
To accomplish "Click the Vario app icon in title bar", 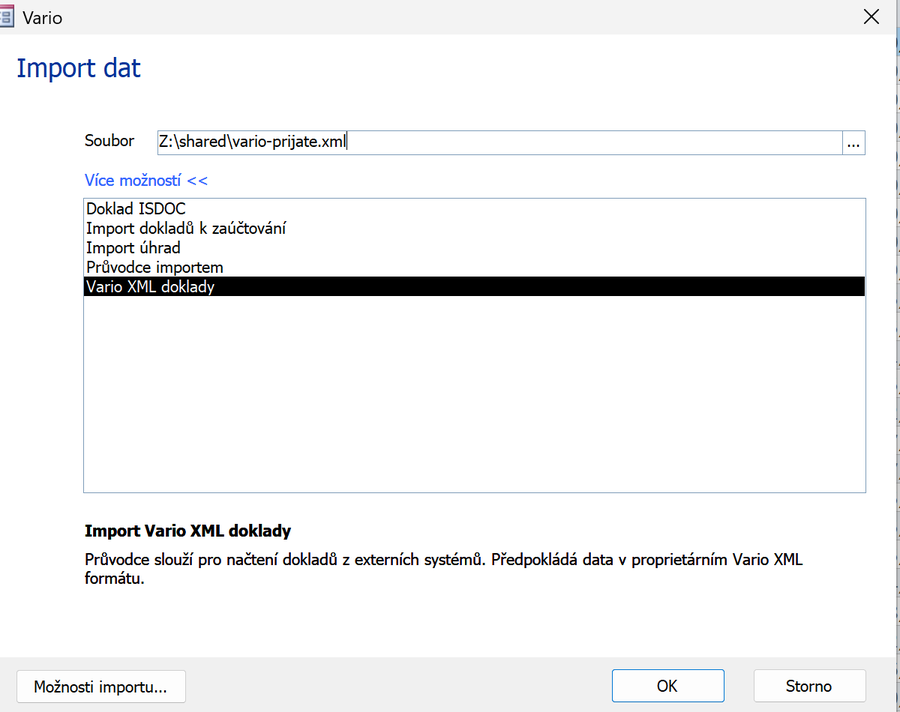I will [x=6, y=17].
